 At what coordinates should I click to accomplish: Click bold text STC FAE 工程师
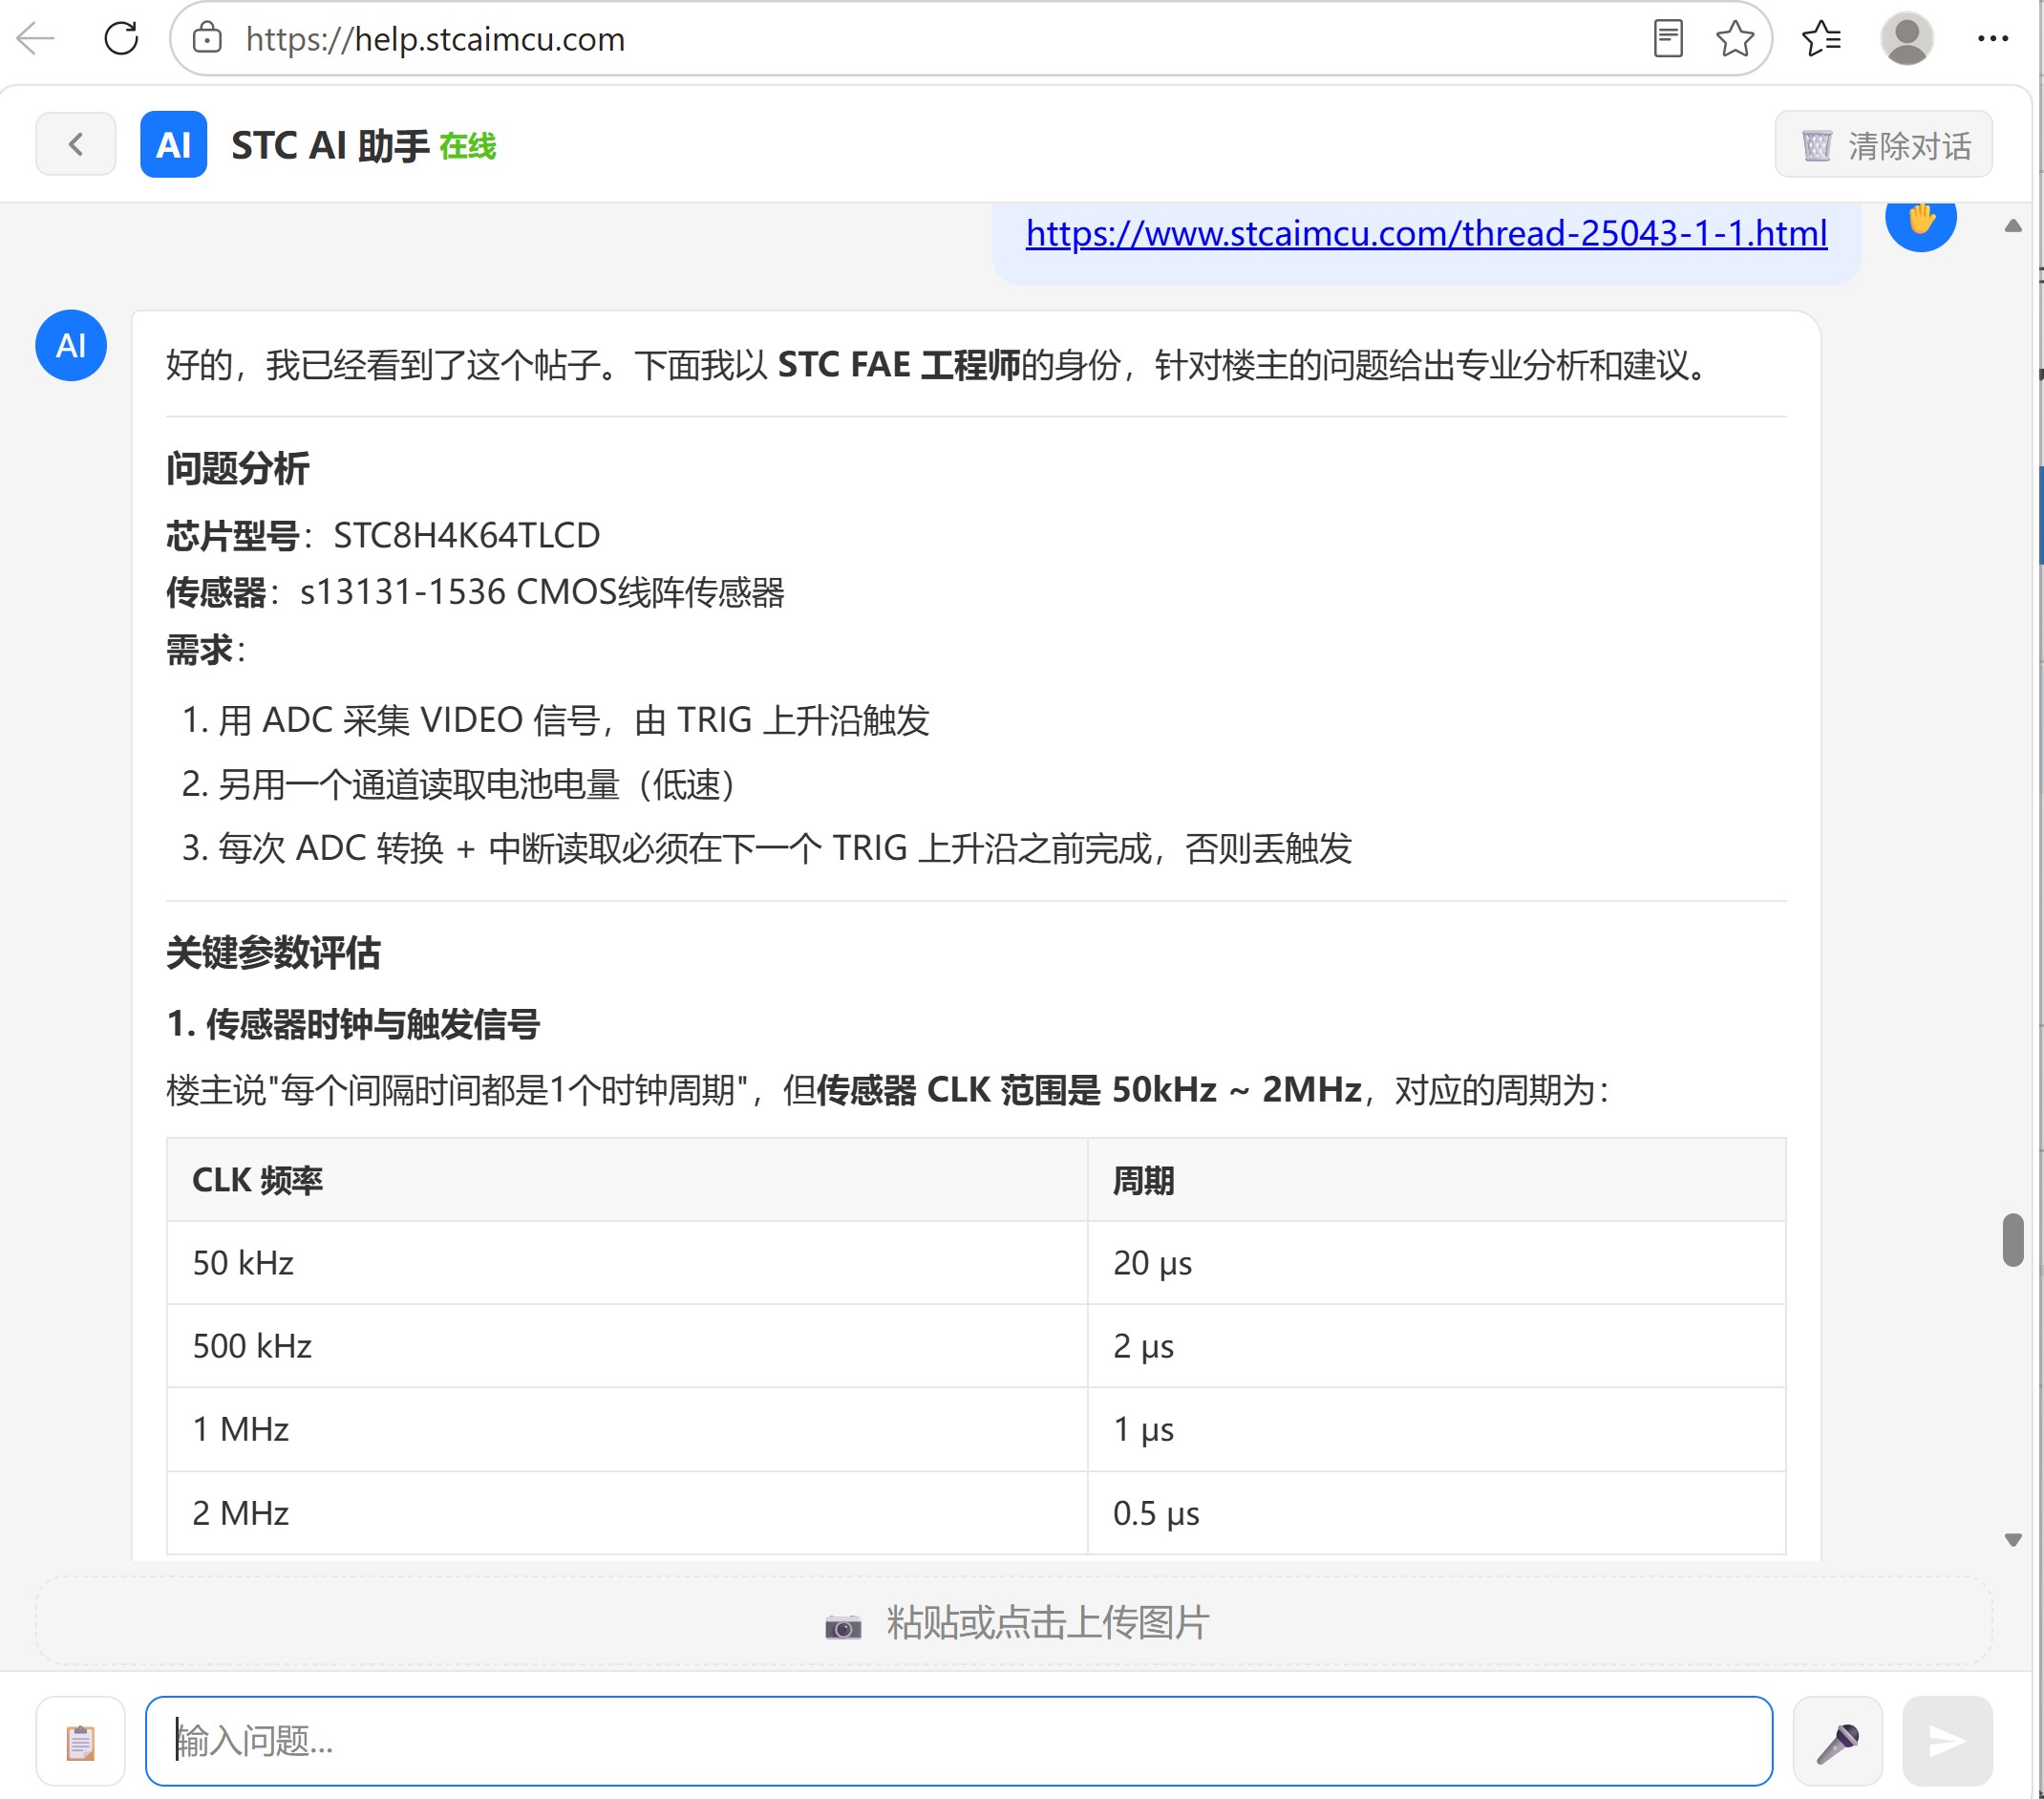[x=899, y=365]
